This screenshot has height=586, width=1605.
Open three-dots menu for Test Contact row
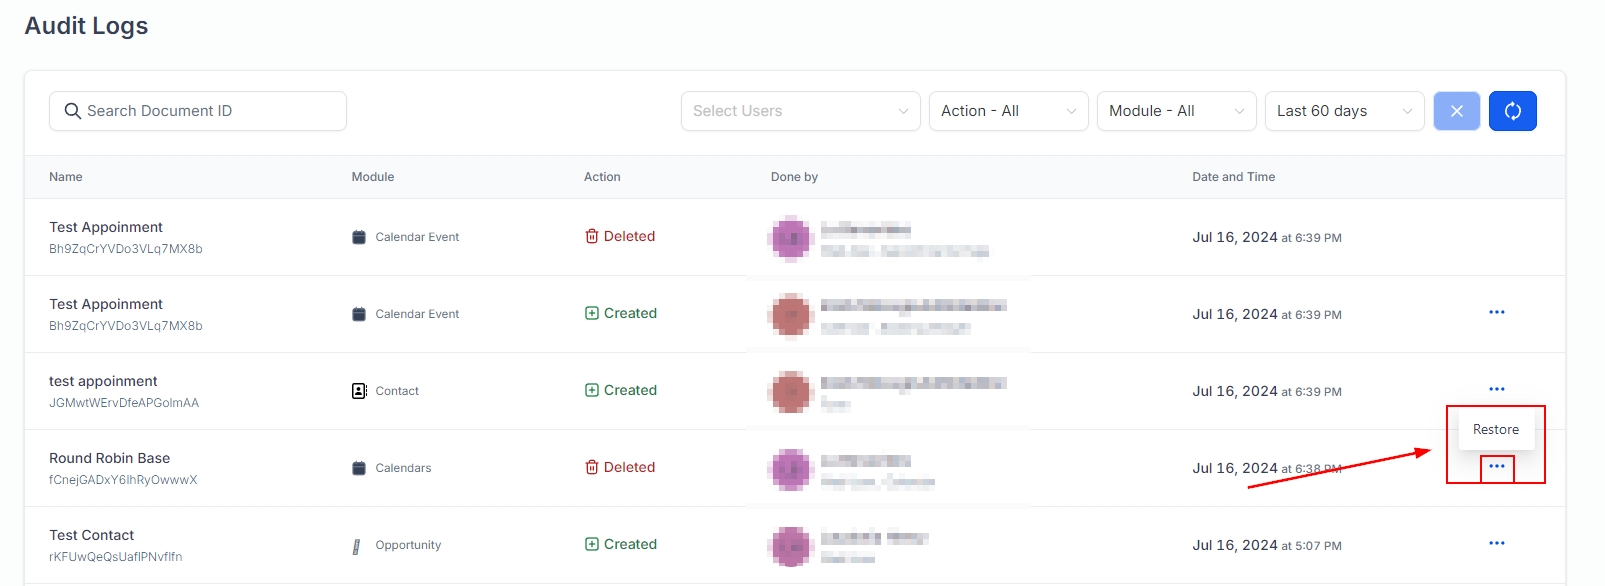pos(1496,543)
